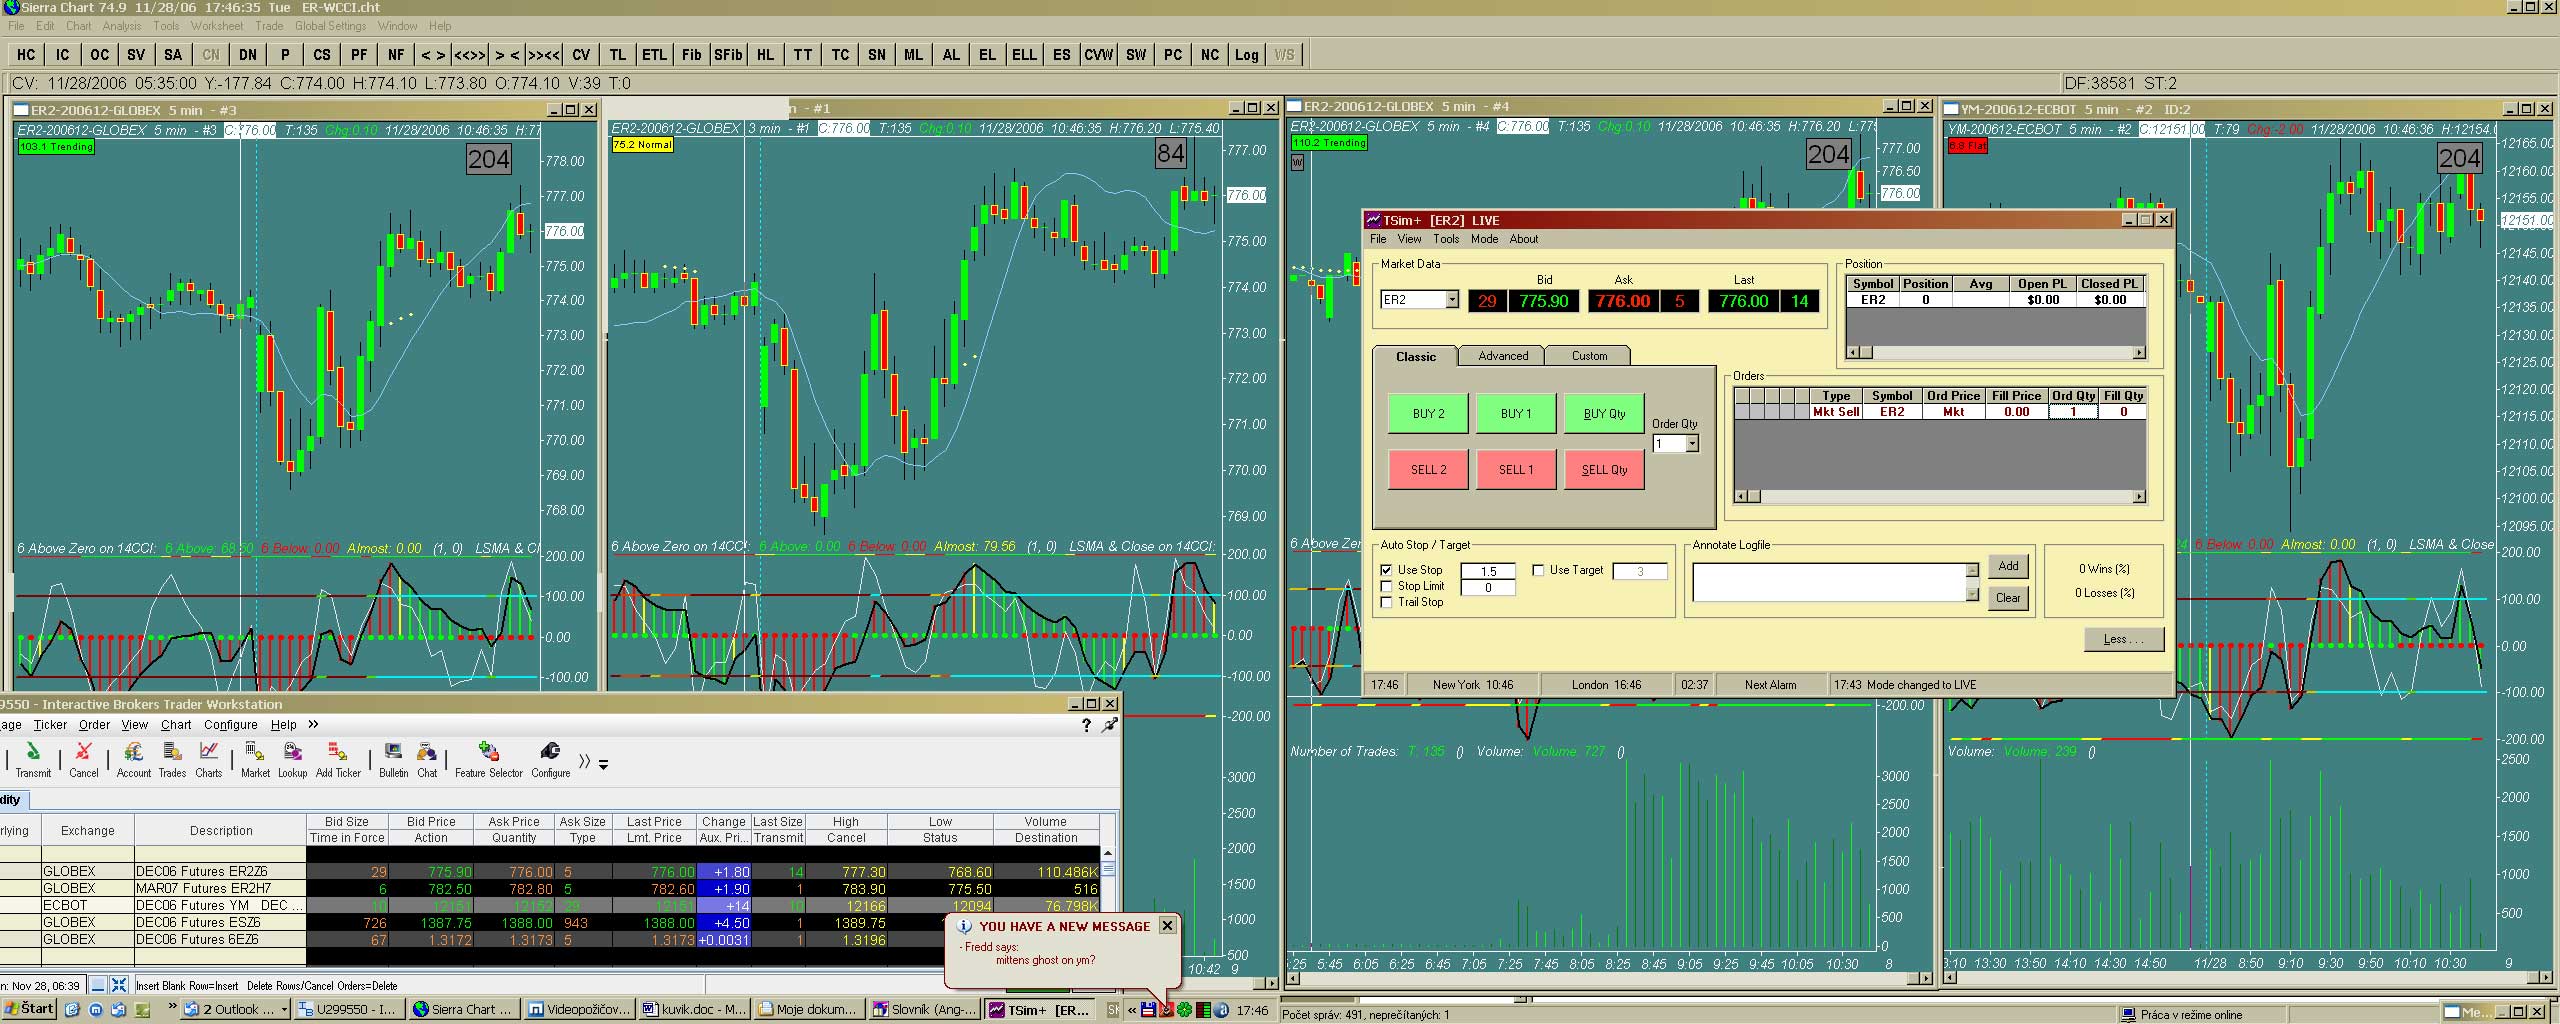Screen dimensions: 2560x1024
Task: Open the Trades icon in TWS toolbar
Action: 172,753
